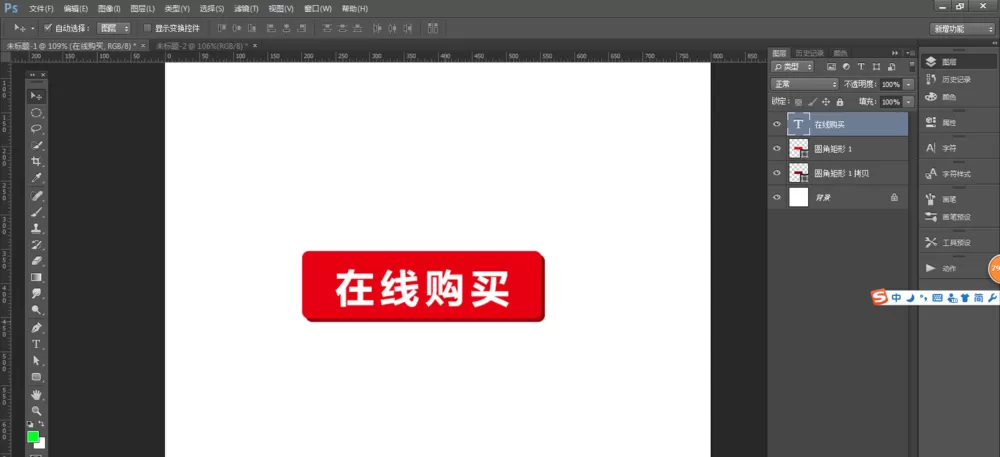Viewport: 1000px width, 457px height.
Task: Swap foreground and background colors
Action: (41, 424)
